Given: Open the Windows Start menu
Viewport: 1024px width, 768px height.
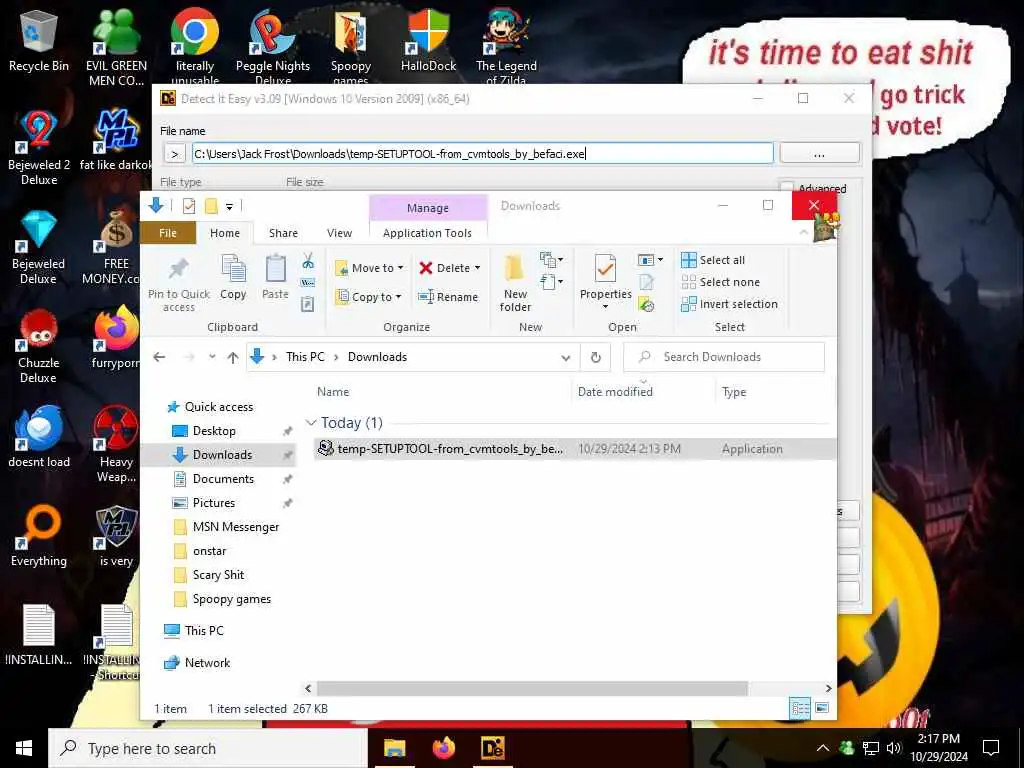Looking at the screenshot, I should [24, 748].
